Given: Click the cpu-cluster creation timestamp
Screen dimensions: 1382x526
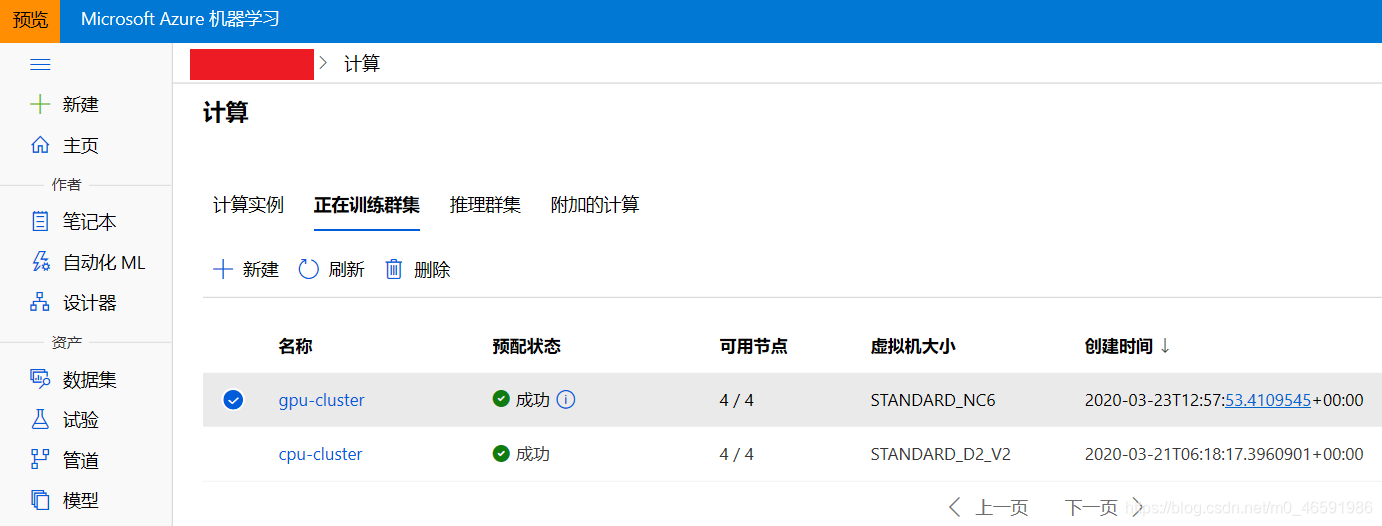Looking at the screenshot, I should pos(1224,454).
